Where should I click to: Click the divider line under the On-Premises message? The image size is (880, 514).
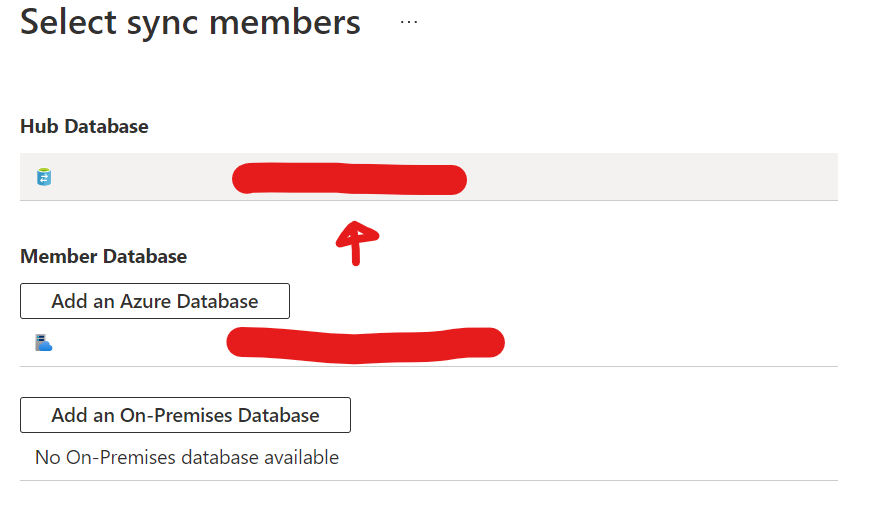[x=429, y=480]
